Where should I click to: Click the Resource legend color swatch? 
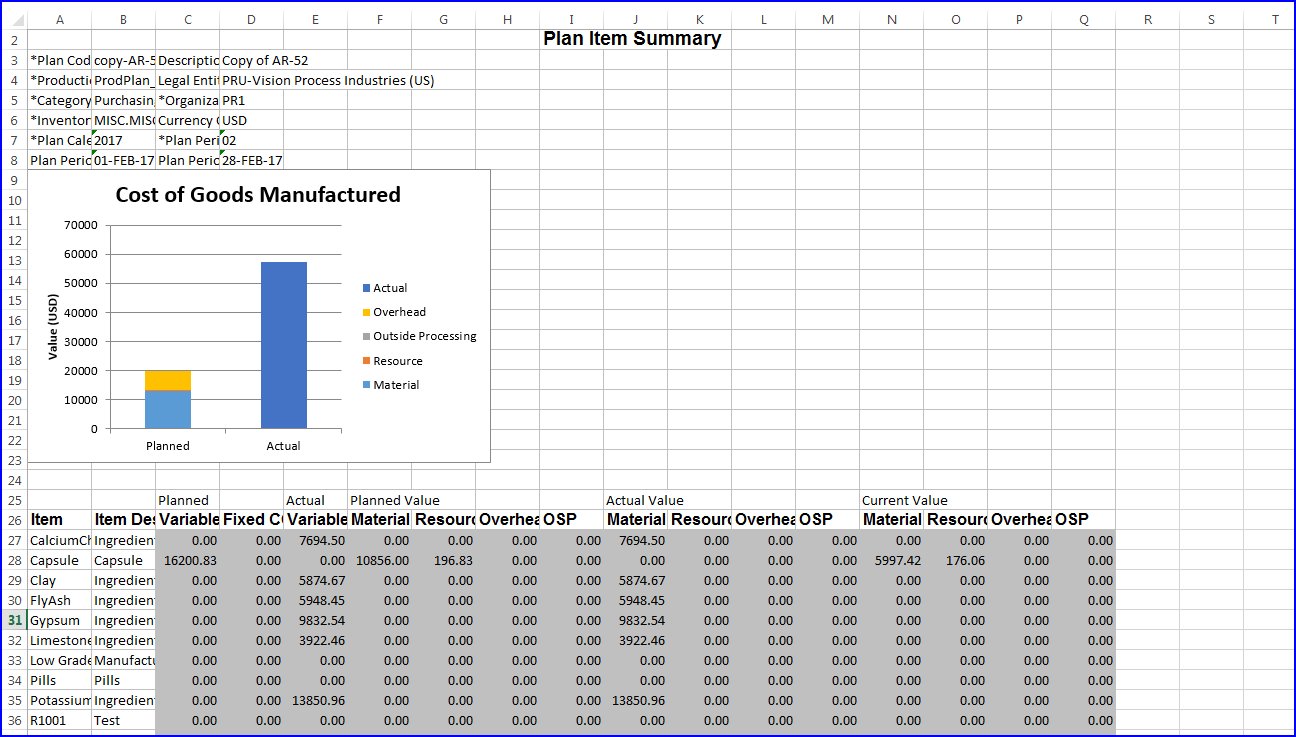[x=366, y=361]
